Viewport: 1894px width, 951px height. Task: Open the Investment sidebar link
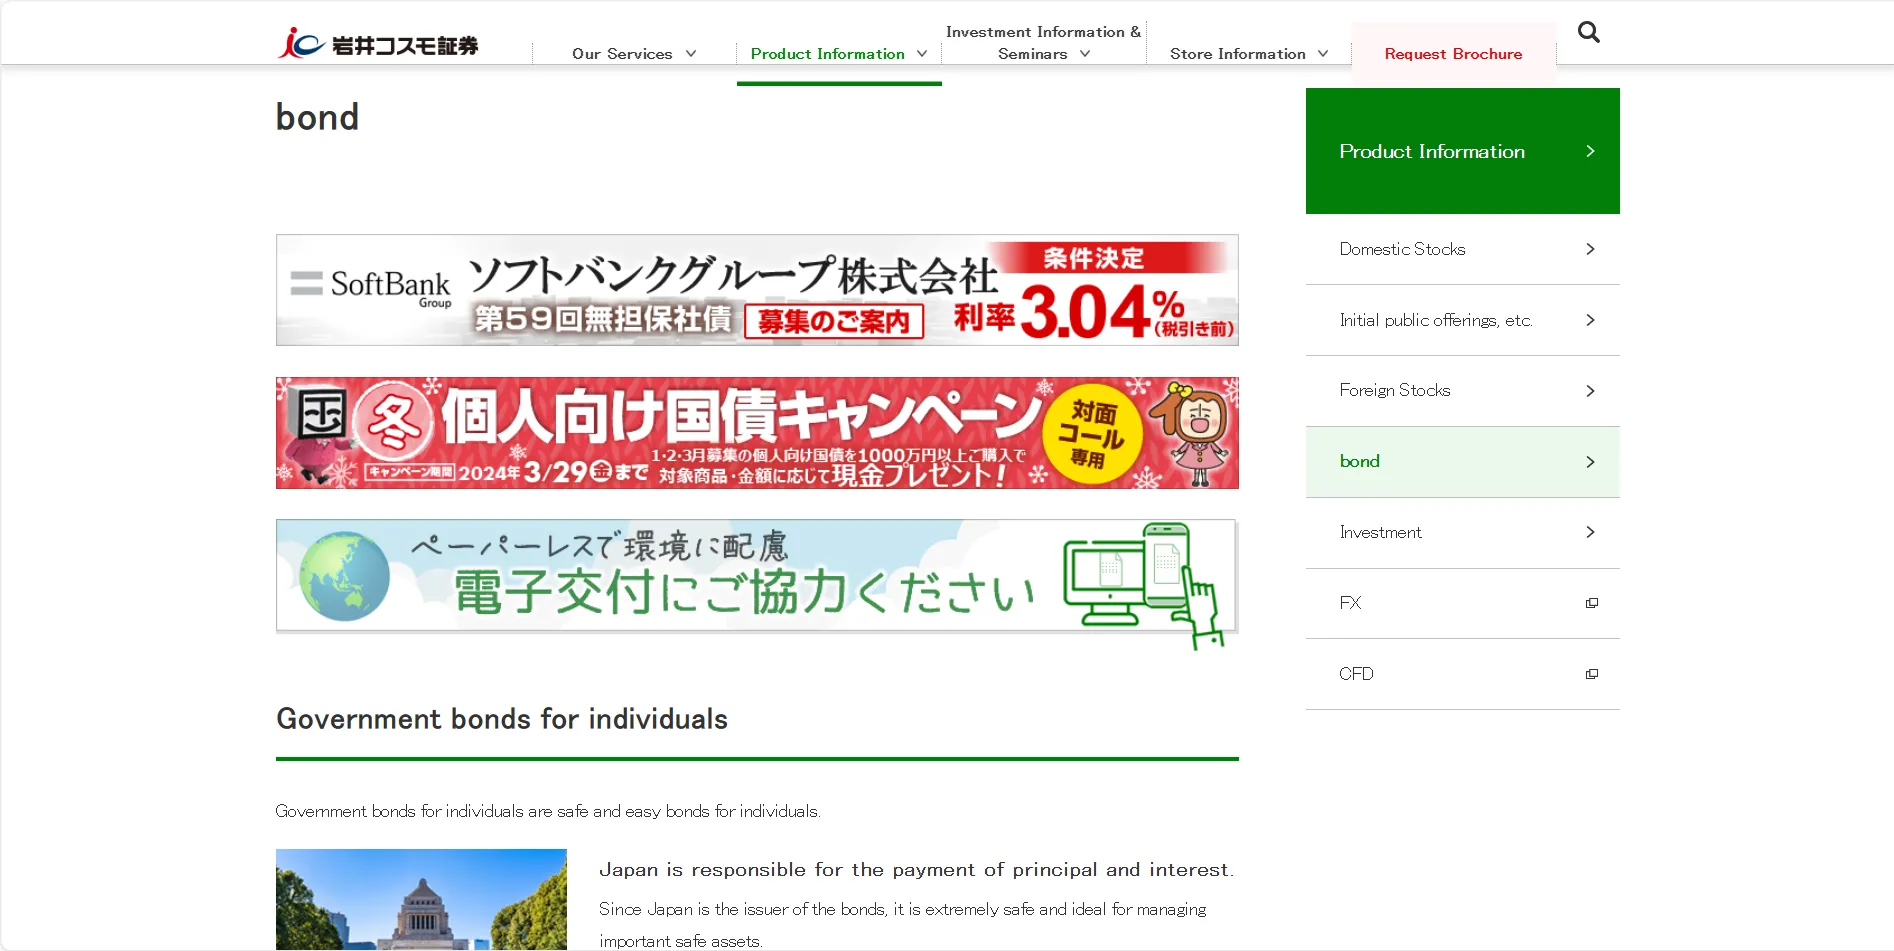pyautogui.click(x=1462, y=533)
